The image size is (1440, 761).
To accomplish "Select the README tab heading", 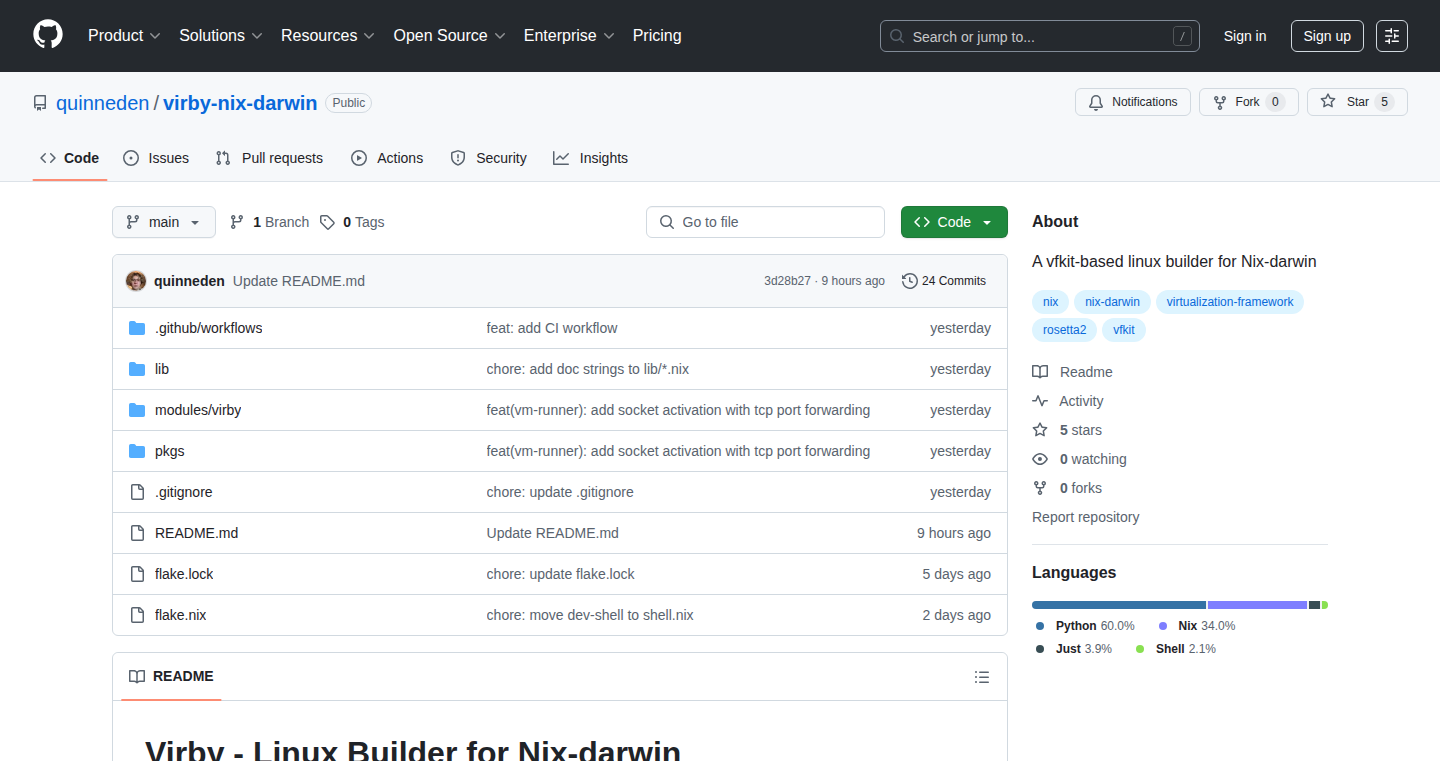I will 172,677.
